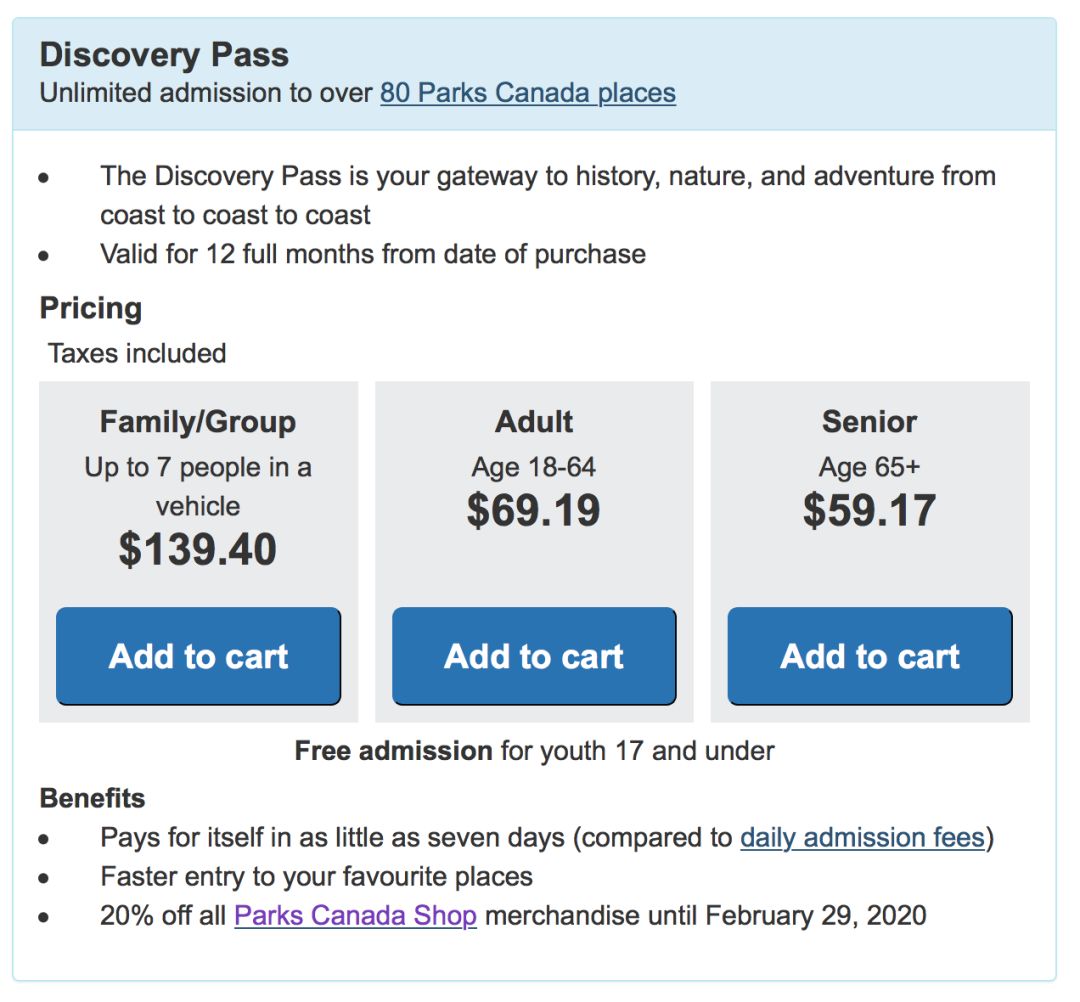The height and width of the screenshot is (1002, 1080).
Task: Click the Age 18-64 label
Action: 534,467
